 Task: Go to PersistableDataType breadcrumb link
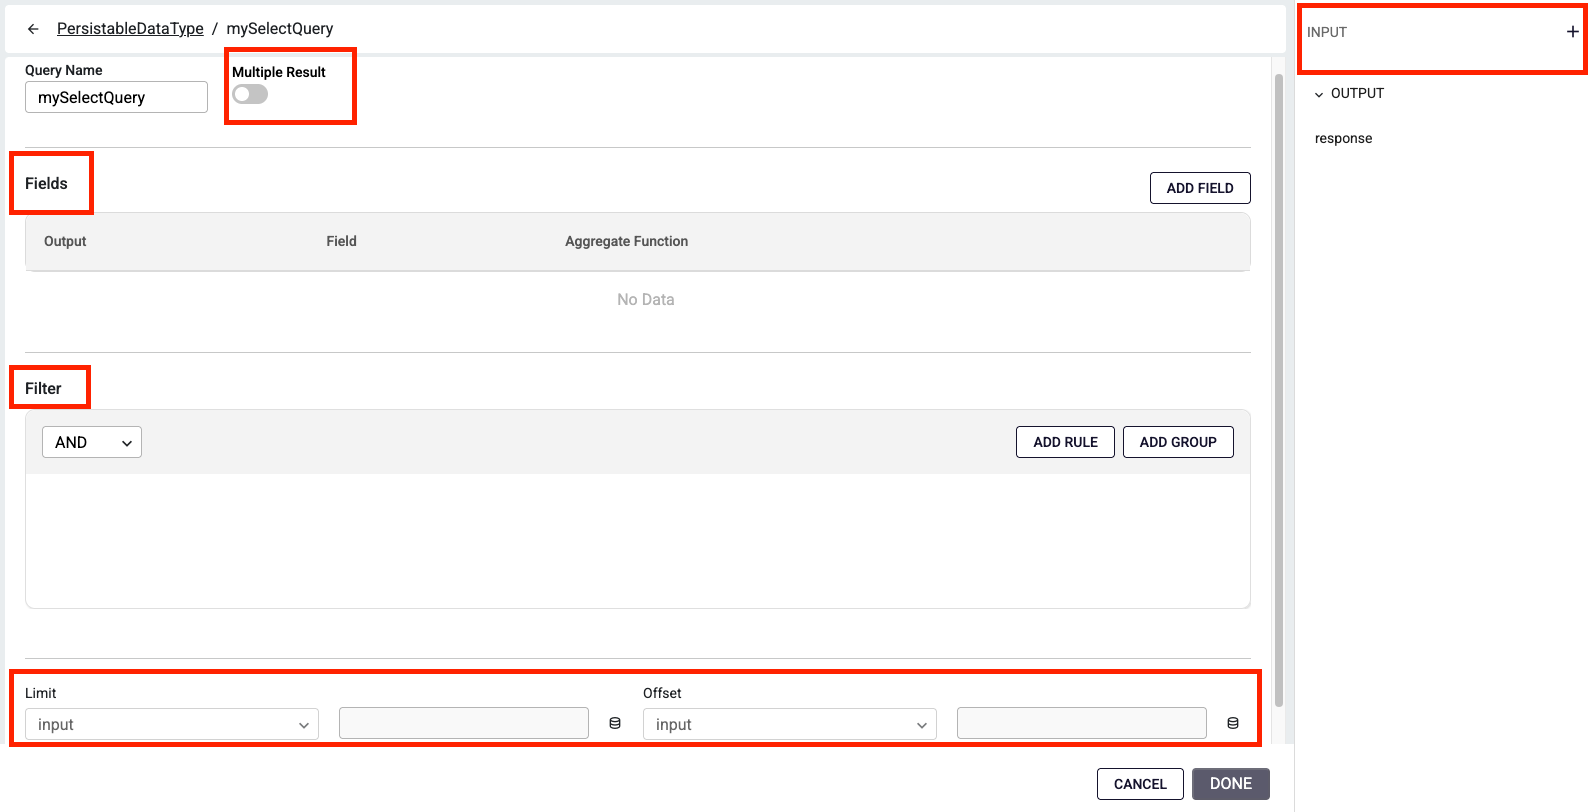130,29
